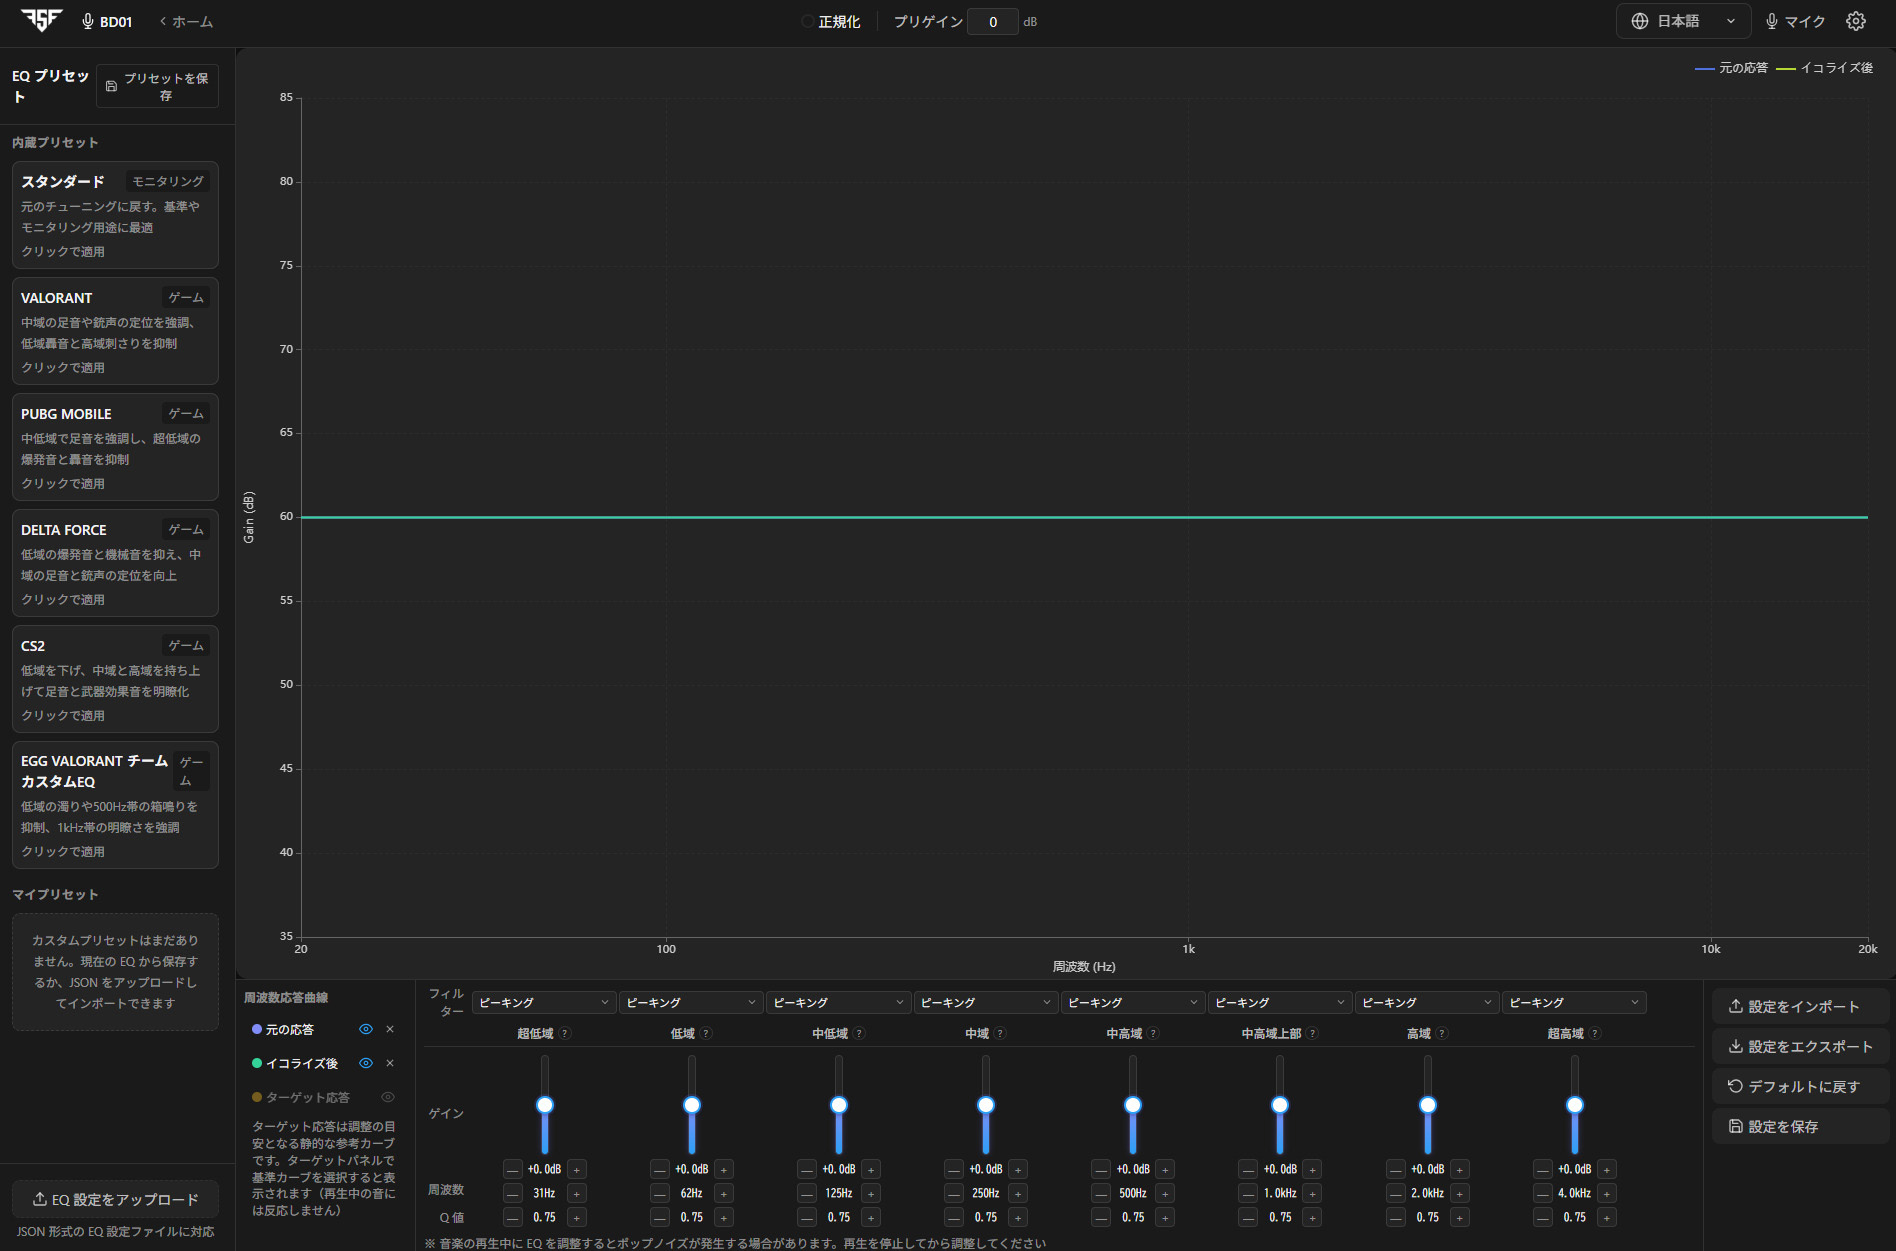Open filter type dropdown for 中高域
The width and height of the screenshot is (1896, 1251).
click(x=1132, y=1002)
